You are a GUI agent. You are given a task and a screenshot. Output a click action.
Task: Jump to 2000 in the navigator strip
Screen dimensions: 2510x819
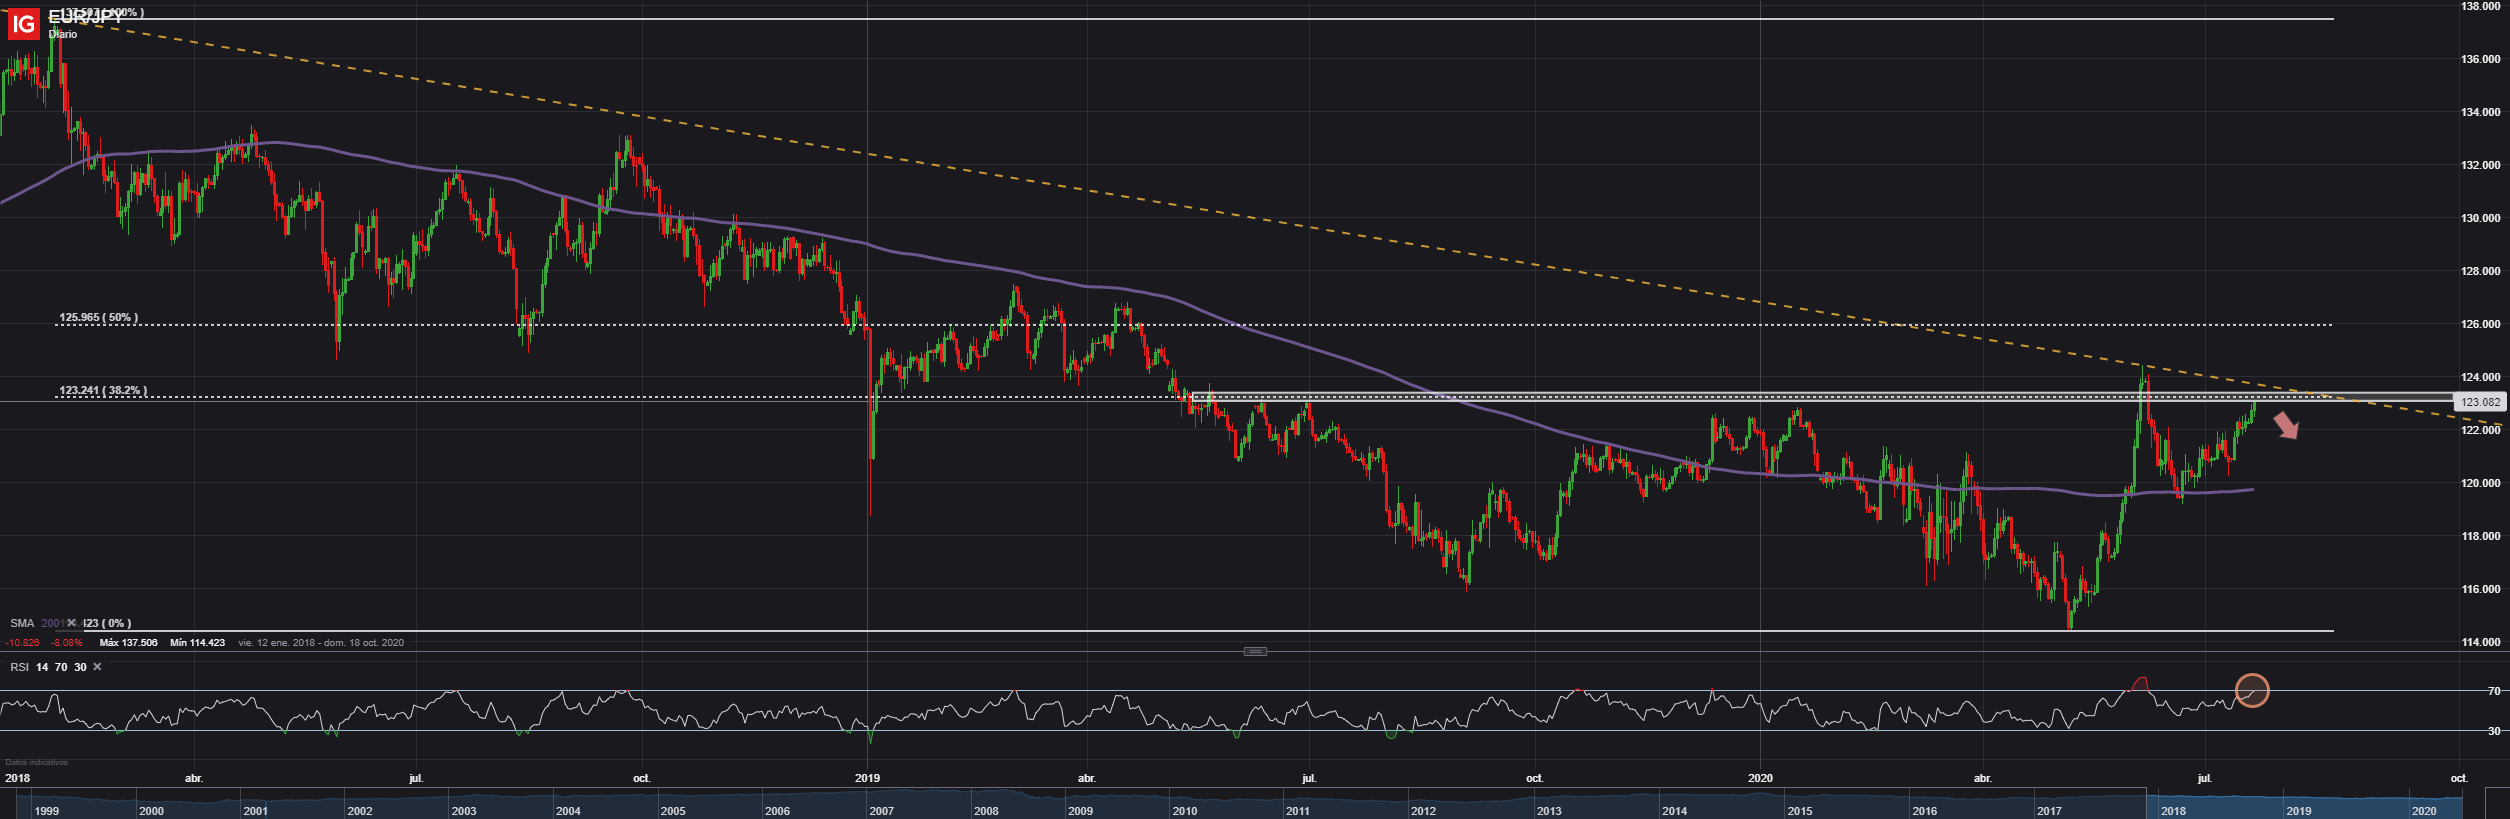pyautogui.click(x=151, y=811)
